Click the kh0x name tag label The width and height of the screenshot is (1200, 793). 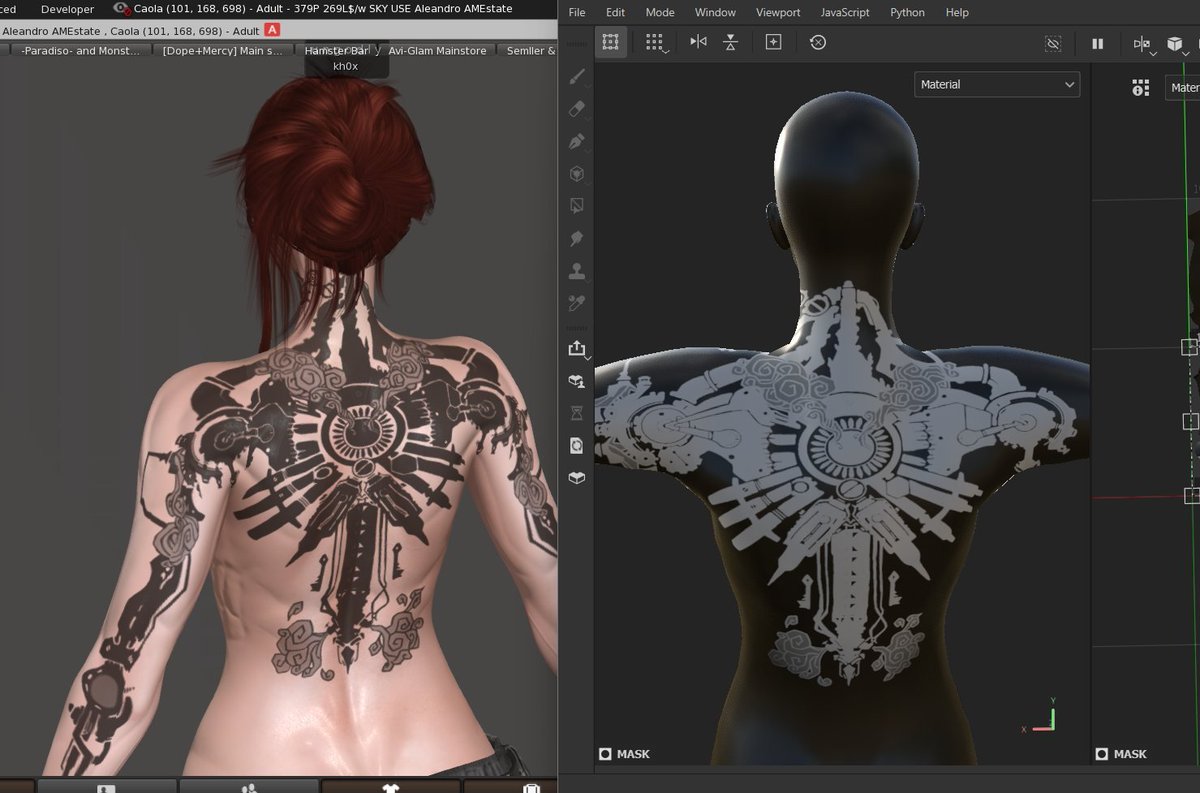345,66
